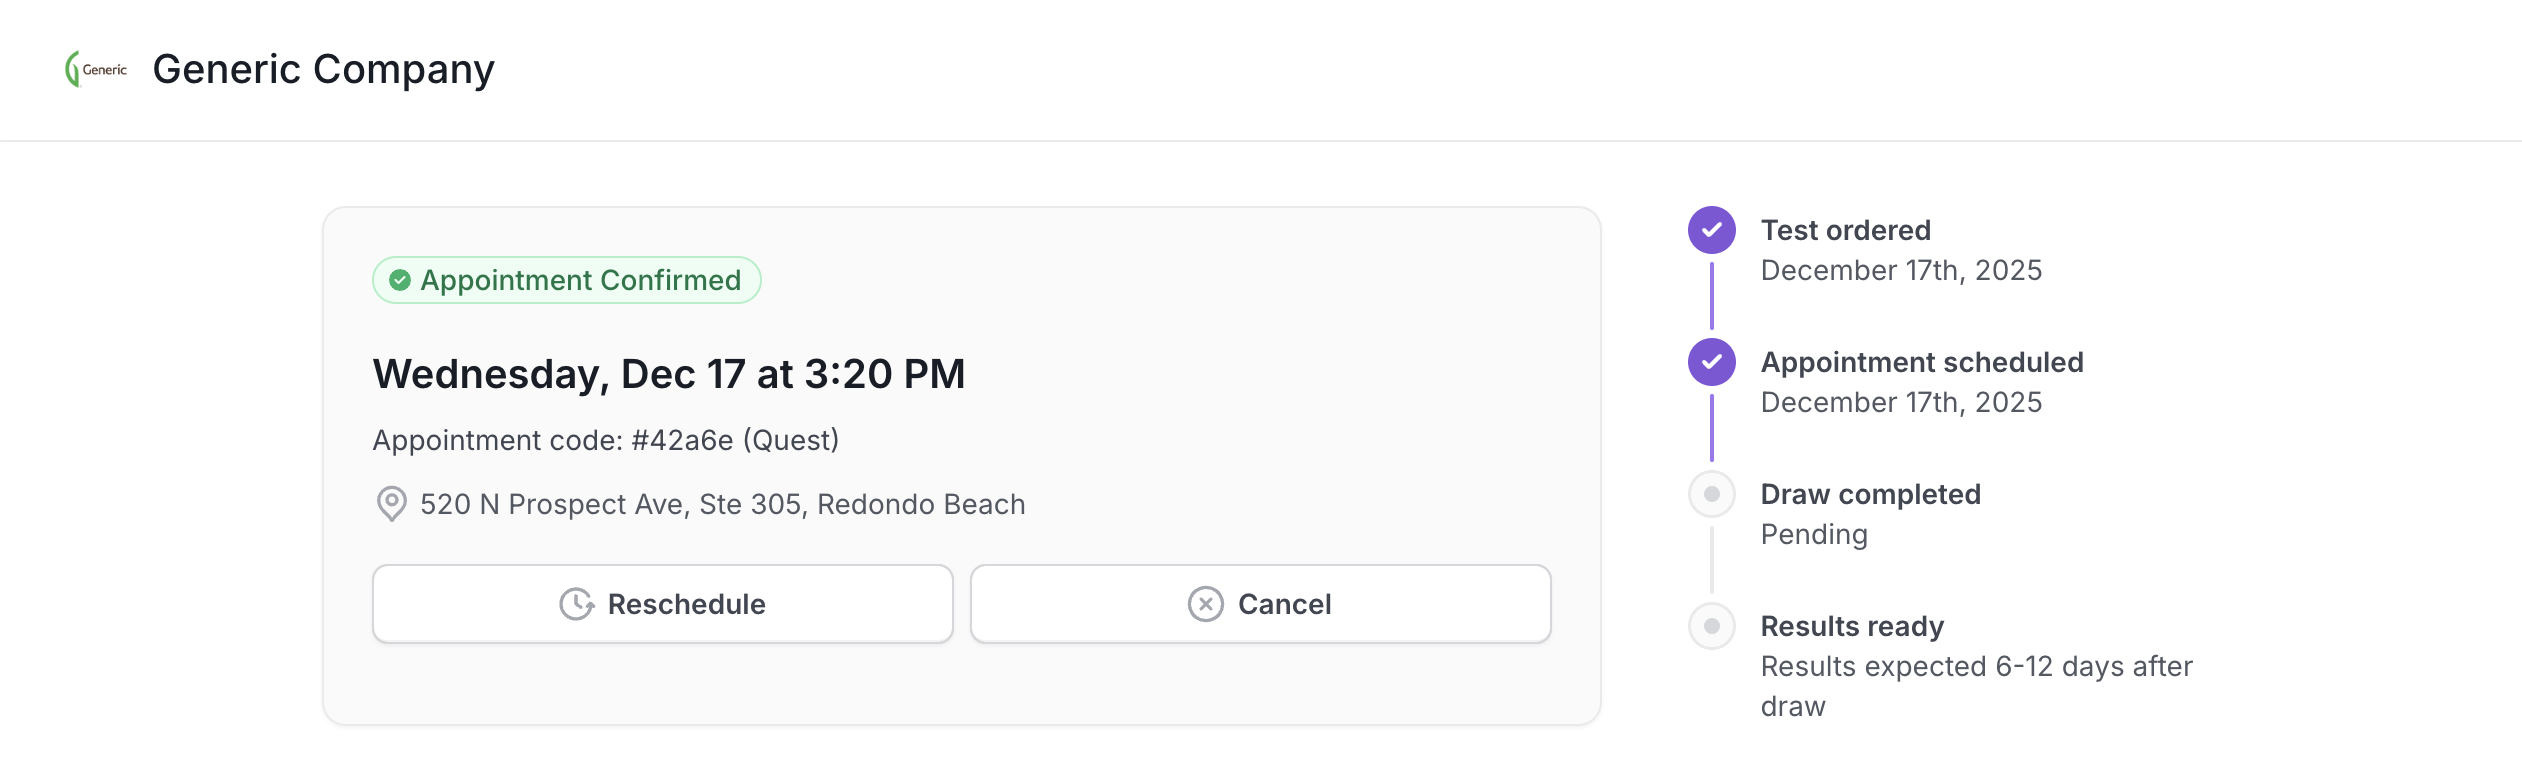Image resolution: width=2522 pixels, height=770 pixels.
Task: Click the Generic Company header title
Action: pos(323,69)
